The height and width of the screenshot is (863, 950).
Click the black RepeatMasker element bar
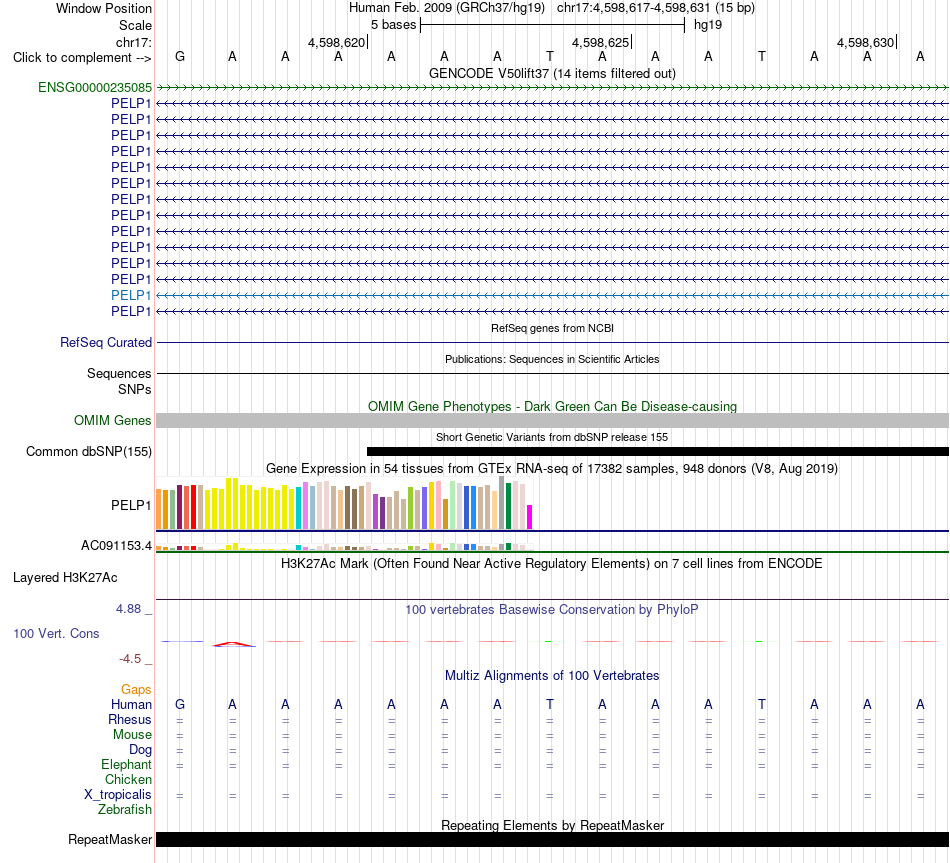coord(552,839)
